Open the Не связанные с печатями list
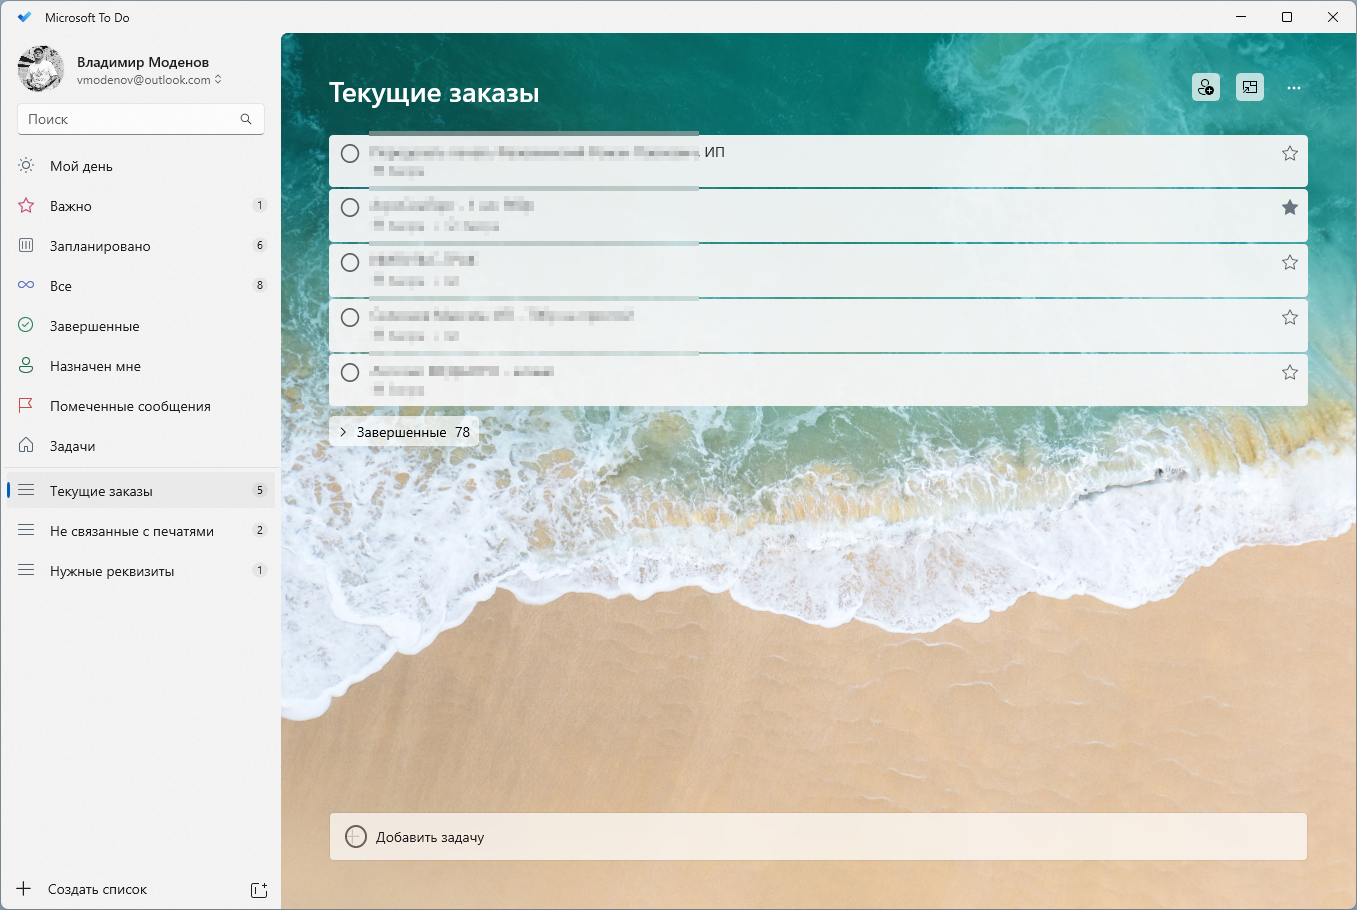The width and height of the screenshot is (1357, 910). [x=140, y=531]
